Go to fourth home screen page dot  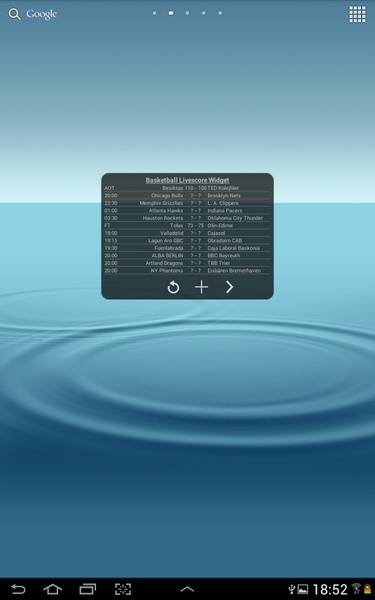click(204, 13)
